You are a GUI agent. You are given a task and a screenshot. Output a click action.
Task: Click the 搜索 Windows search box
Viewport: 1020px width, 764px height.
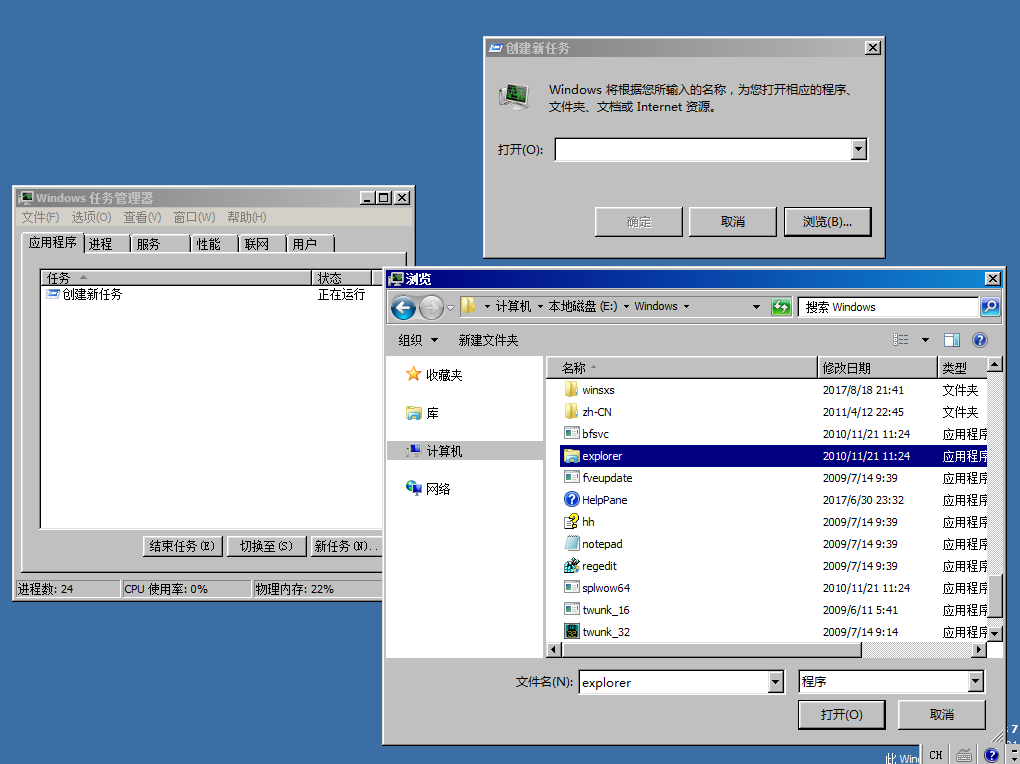889,307
